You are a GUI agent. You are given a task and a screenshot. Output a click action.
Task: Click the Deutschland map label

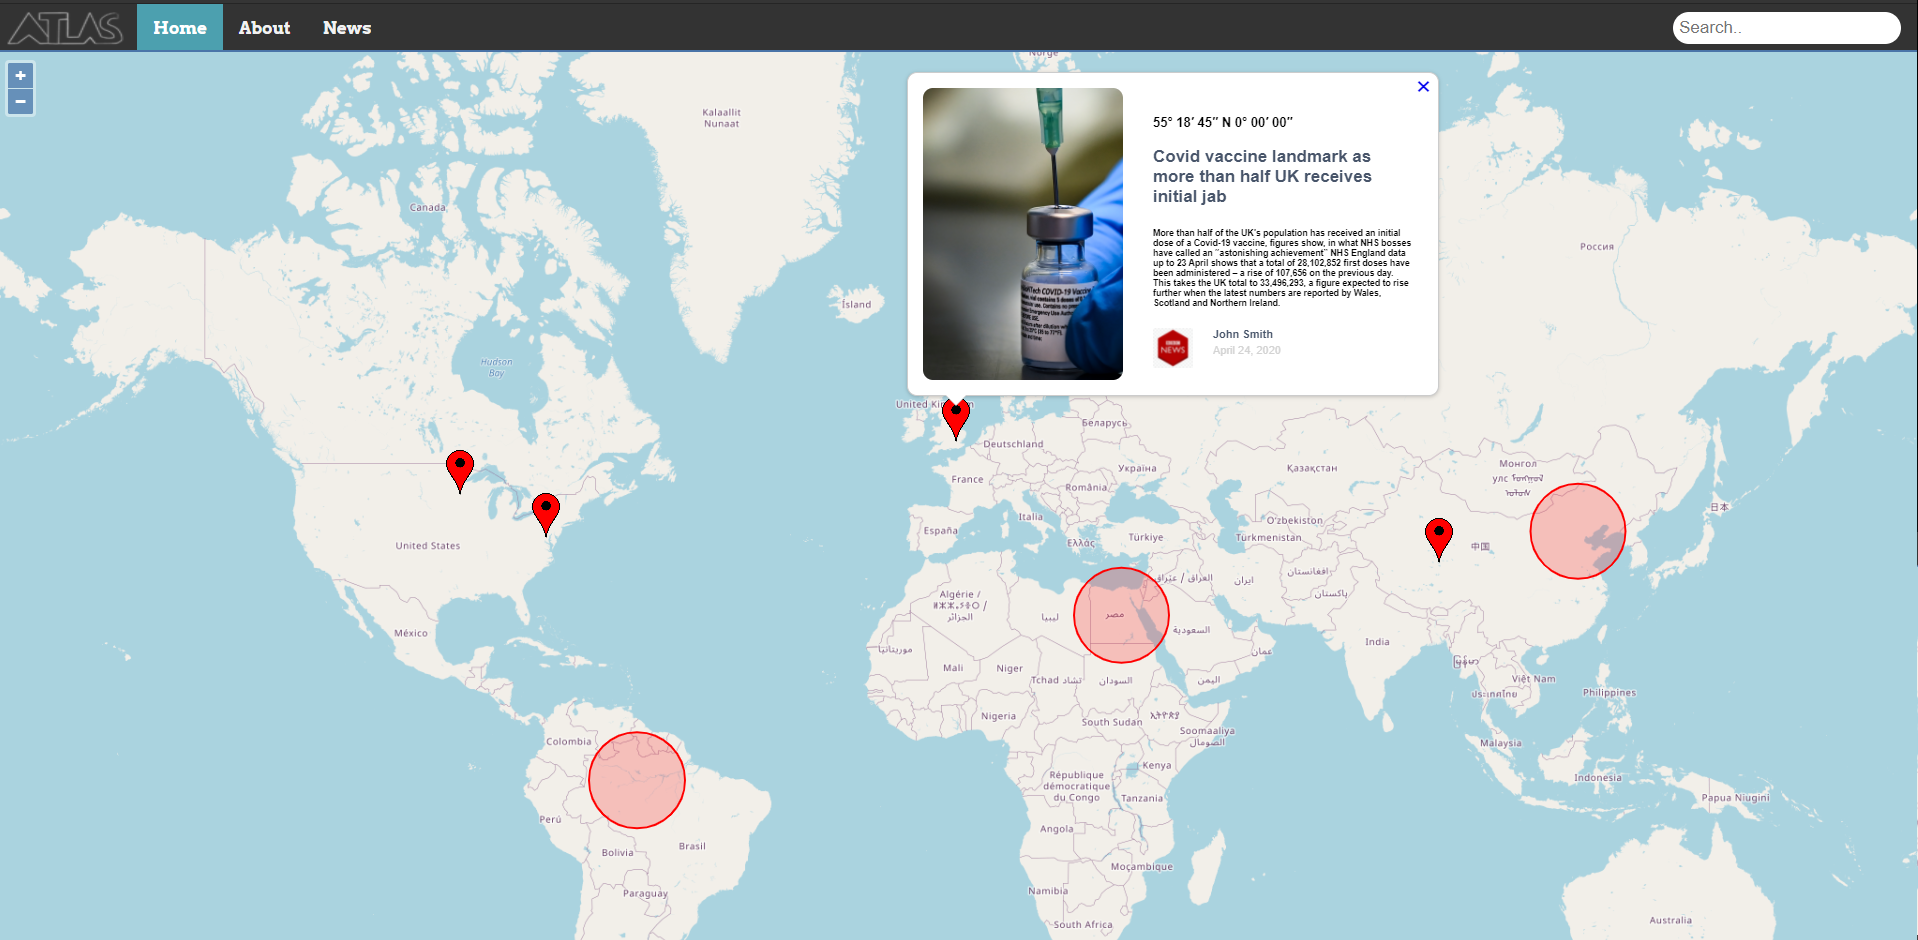[1013, 444]
